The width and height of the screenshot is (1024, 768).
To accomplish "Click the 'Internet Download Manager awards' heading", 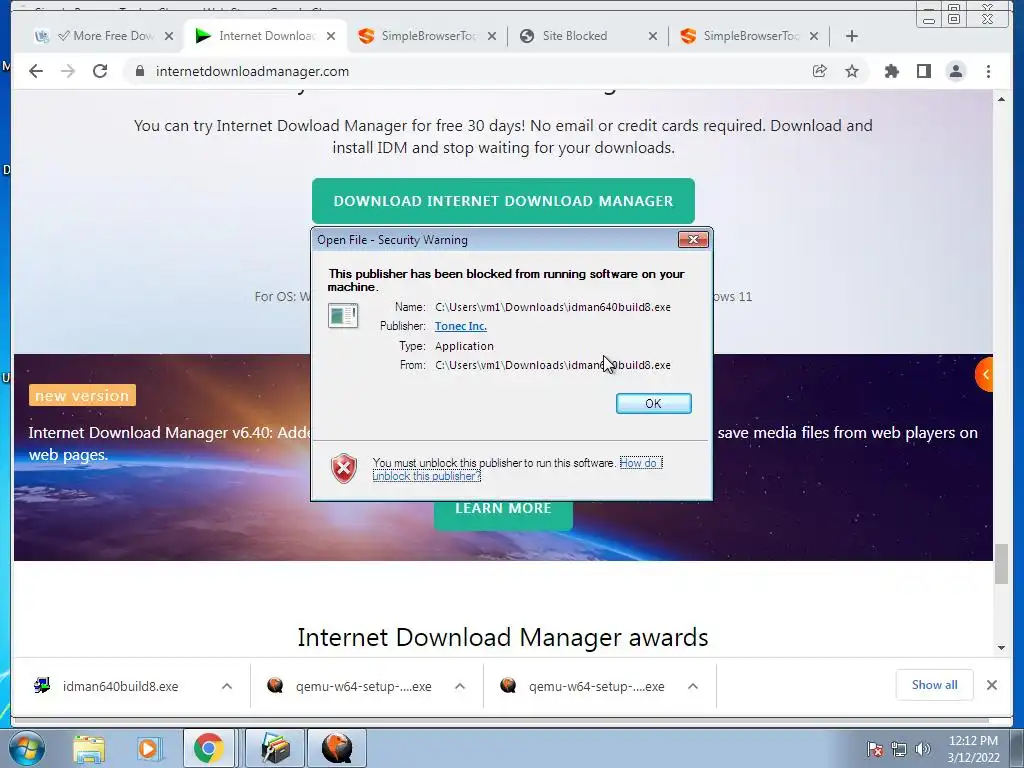I will (503, 637).
